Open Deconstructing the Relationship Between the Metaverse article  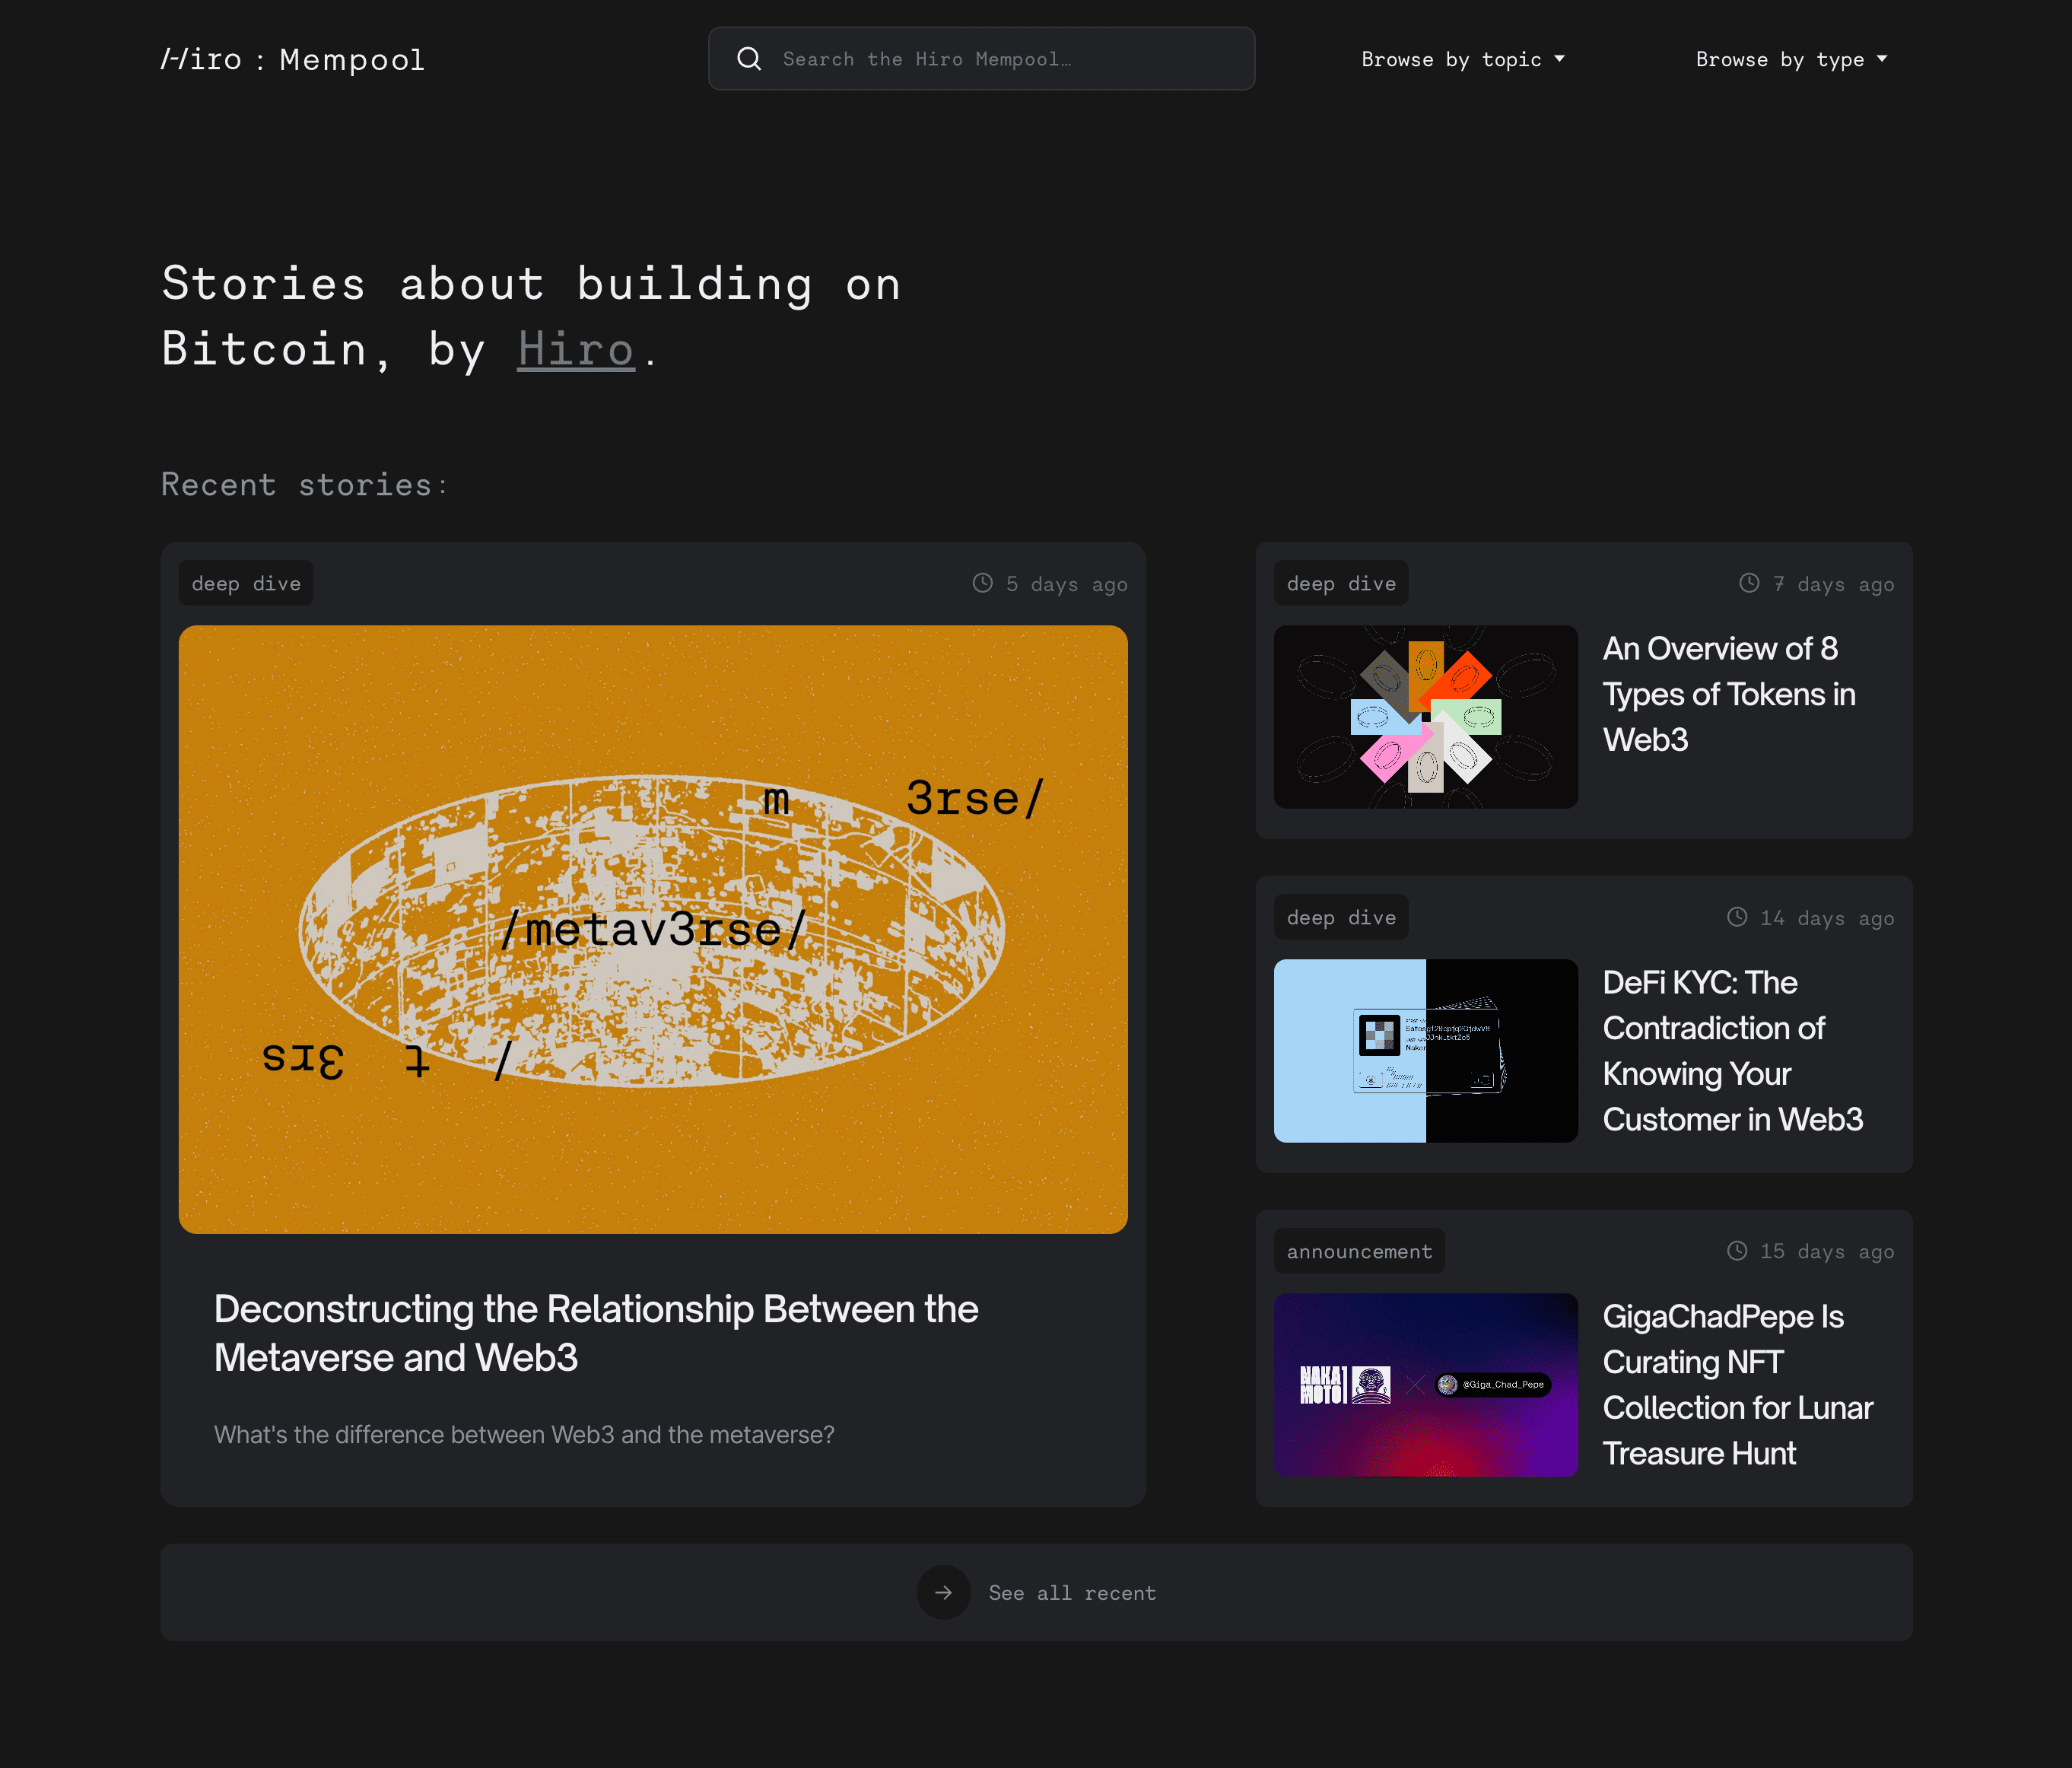(x=596, y=1333)
